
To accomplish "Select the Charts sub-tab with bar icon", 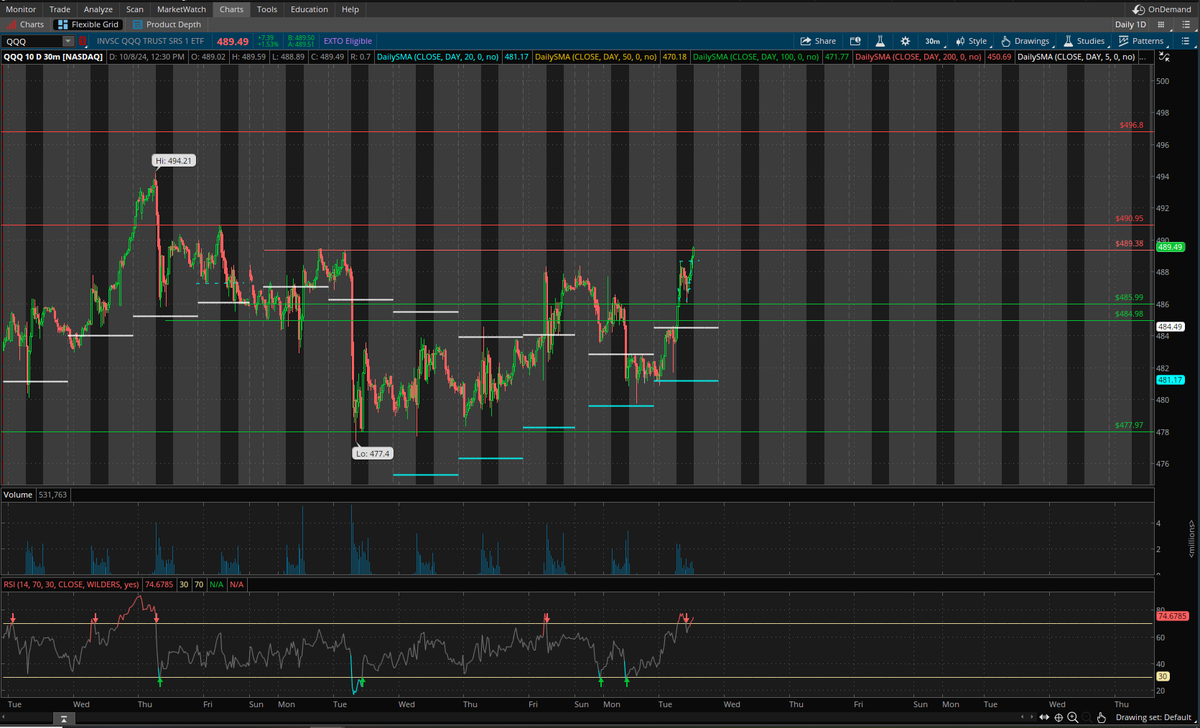I will pos(26,24).
